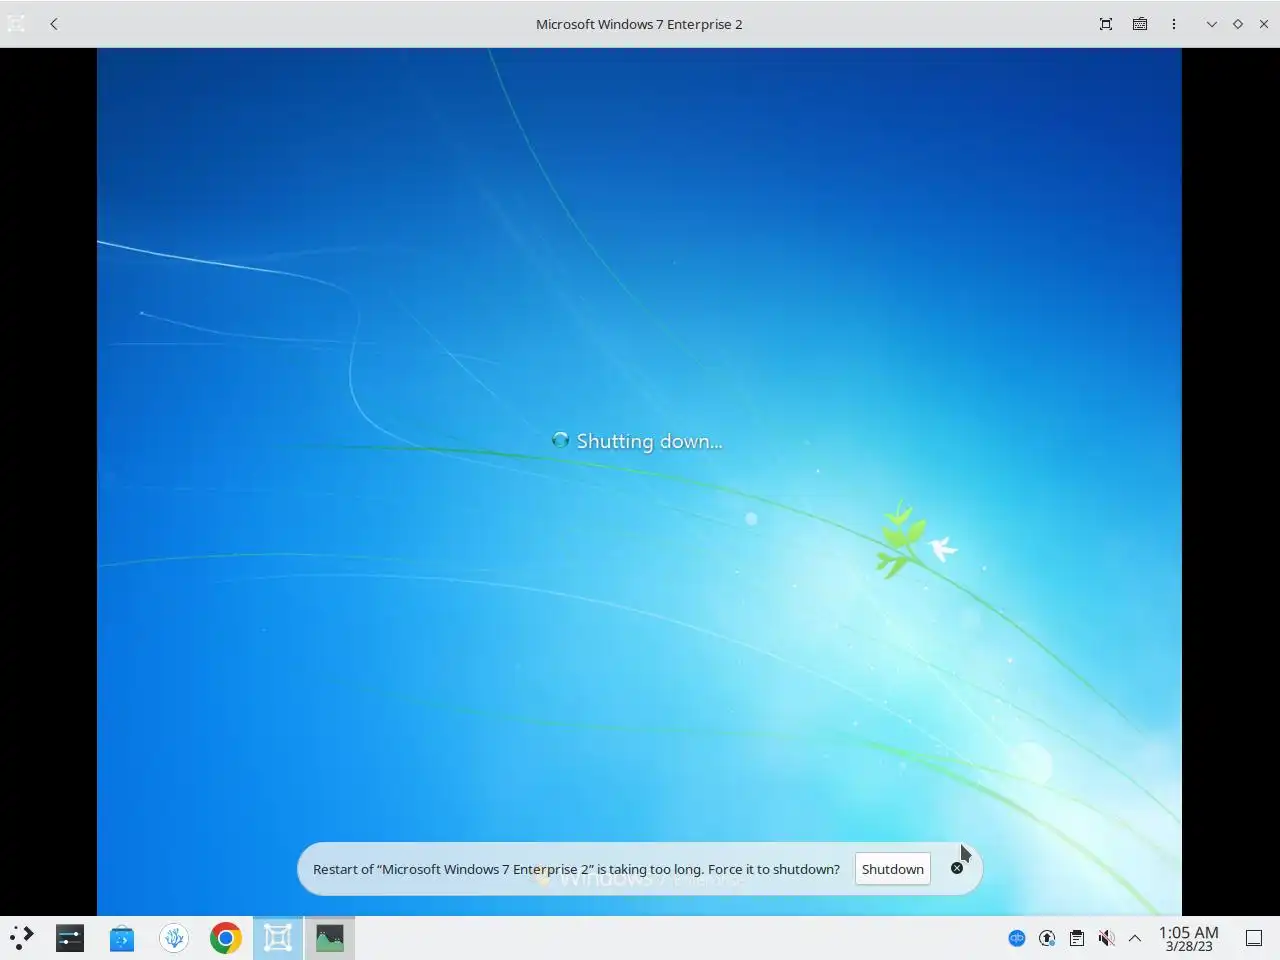Click the show desktop button in the taskbar

pyautogui.click(x=1254, y=938)
